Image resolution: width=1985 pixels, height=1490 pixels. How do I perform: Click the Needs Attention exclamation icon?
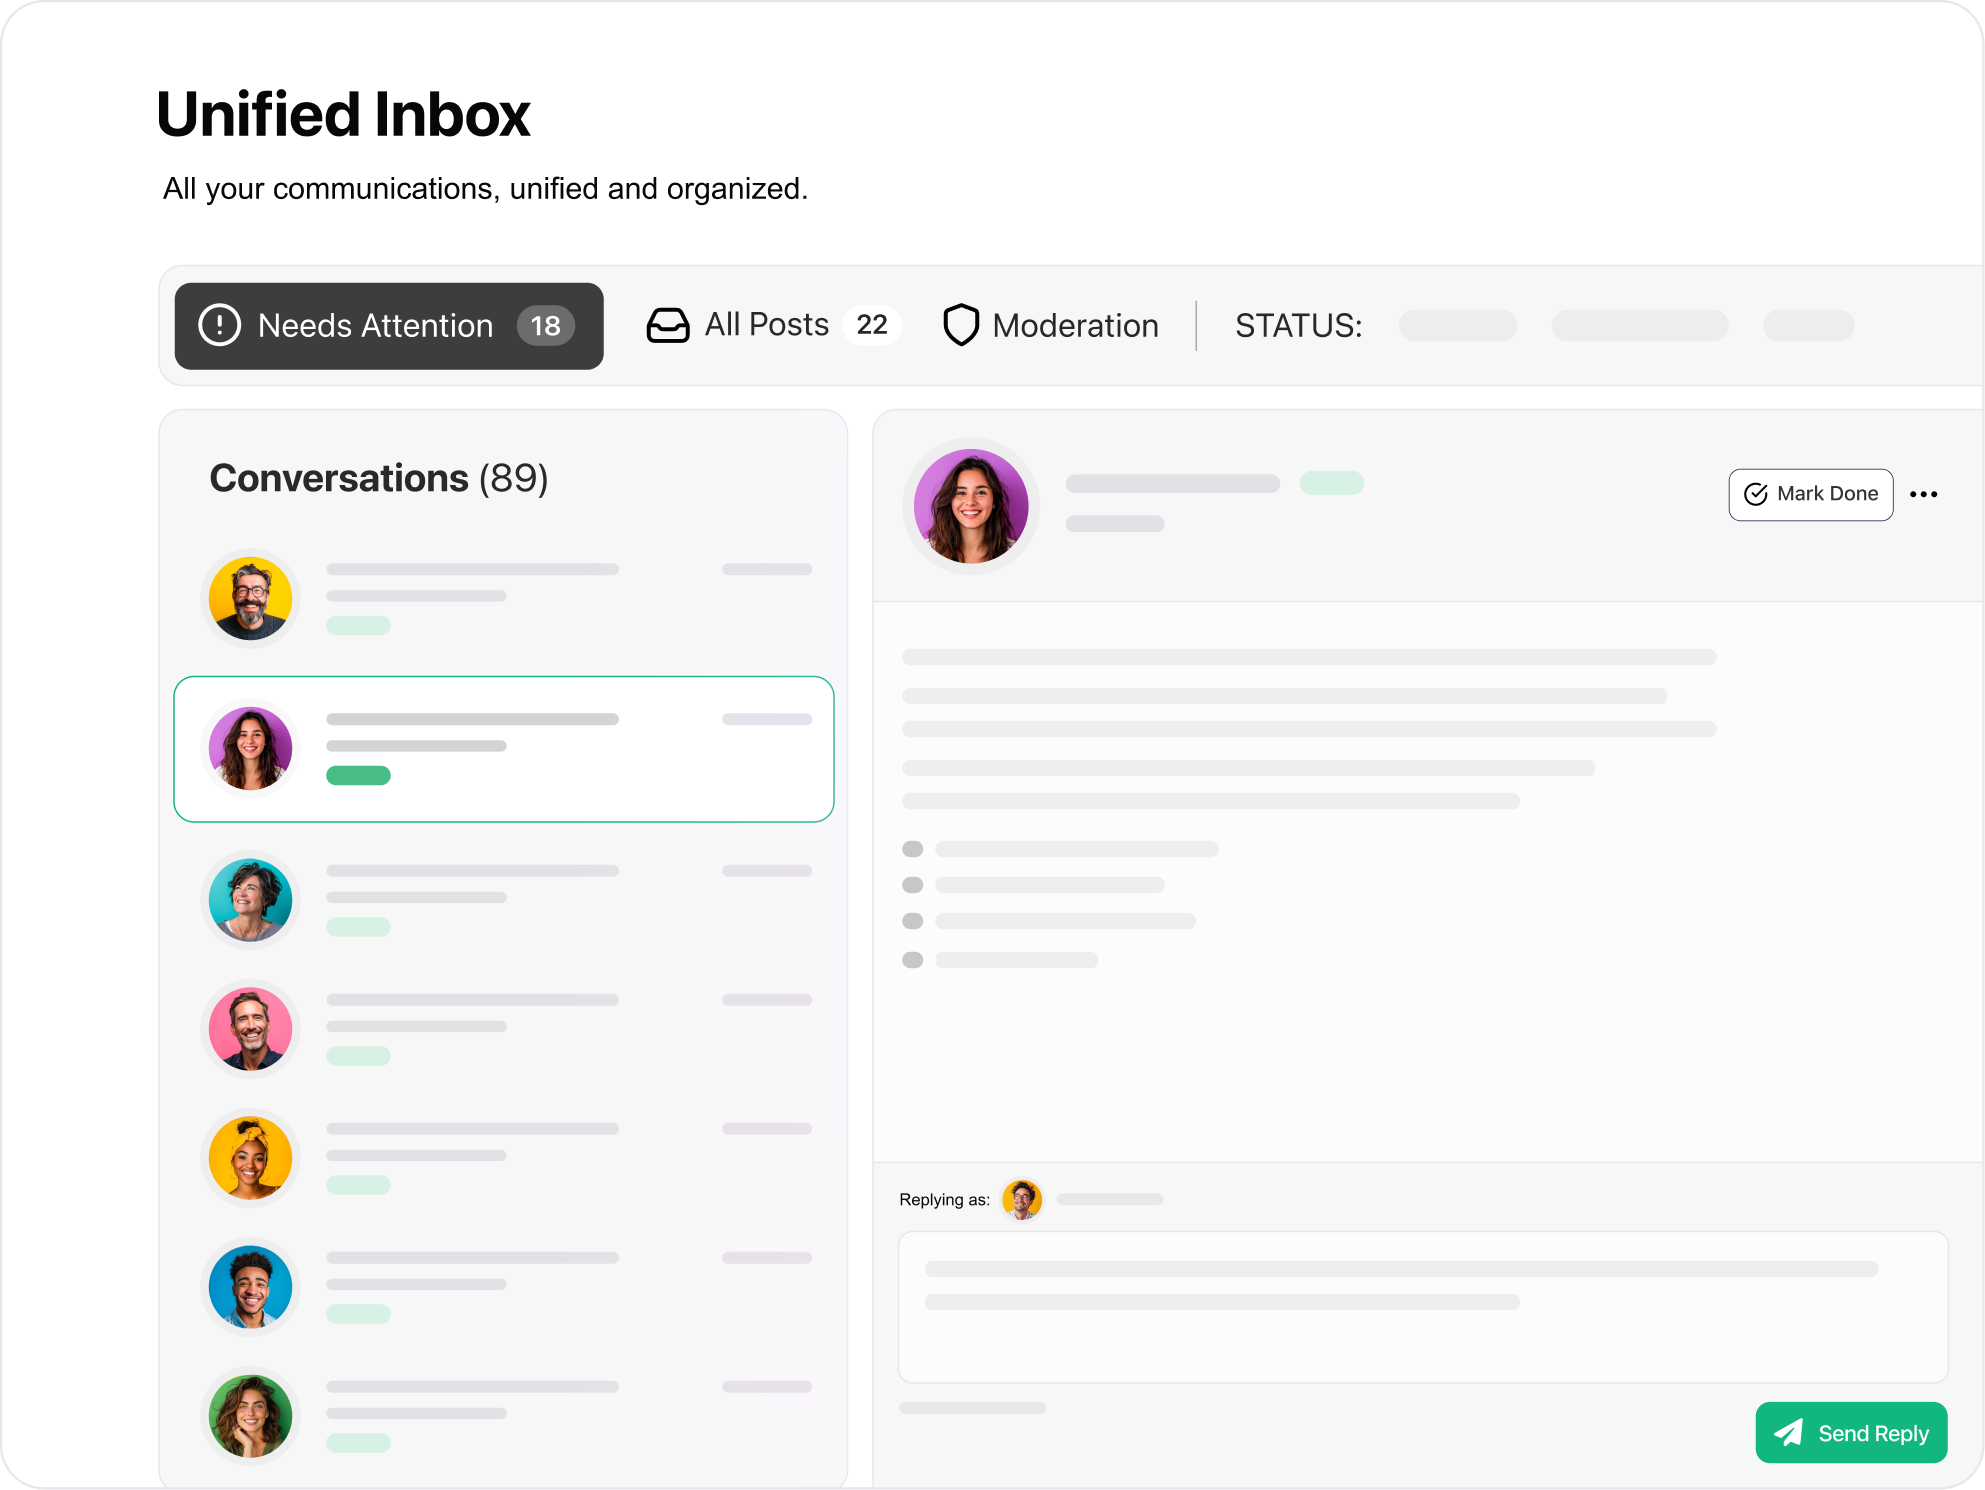(x=220, y=325)
